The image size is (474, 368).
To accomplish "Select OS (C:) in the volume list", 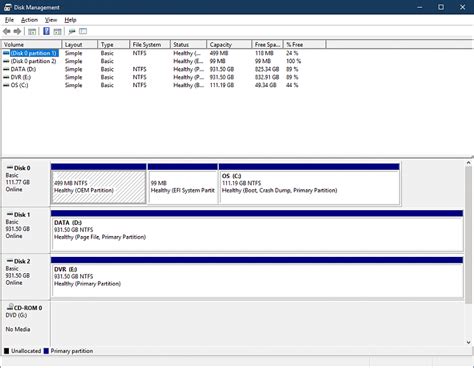I will coord(19,85).
